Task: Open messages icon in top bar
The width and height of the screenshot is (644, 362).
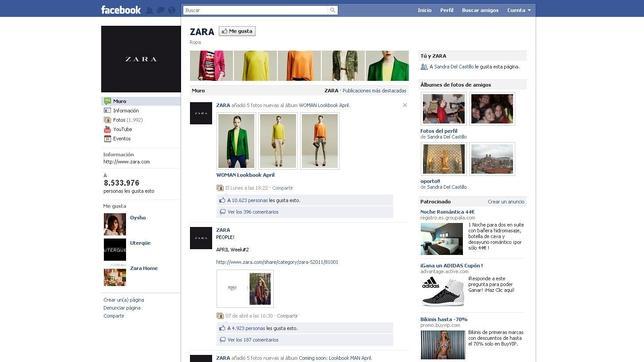Action: (x=161, y=10)
